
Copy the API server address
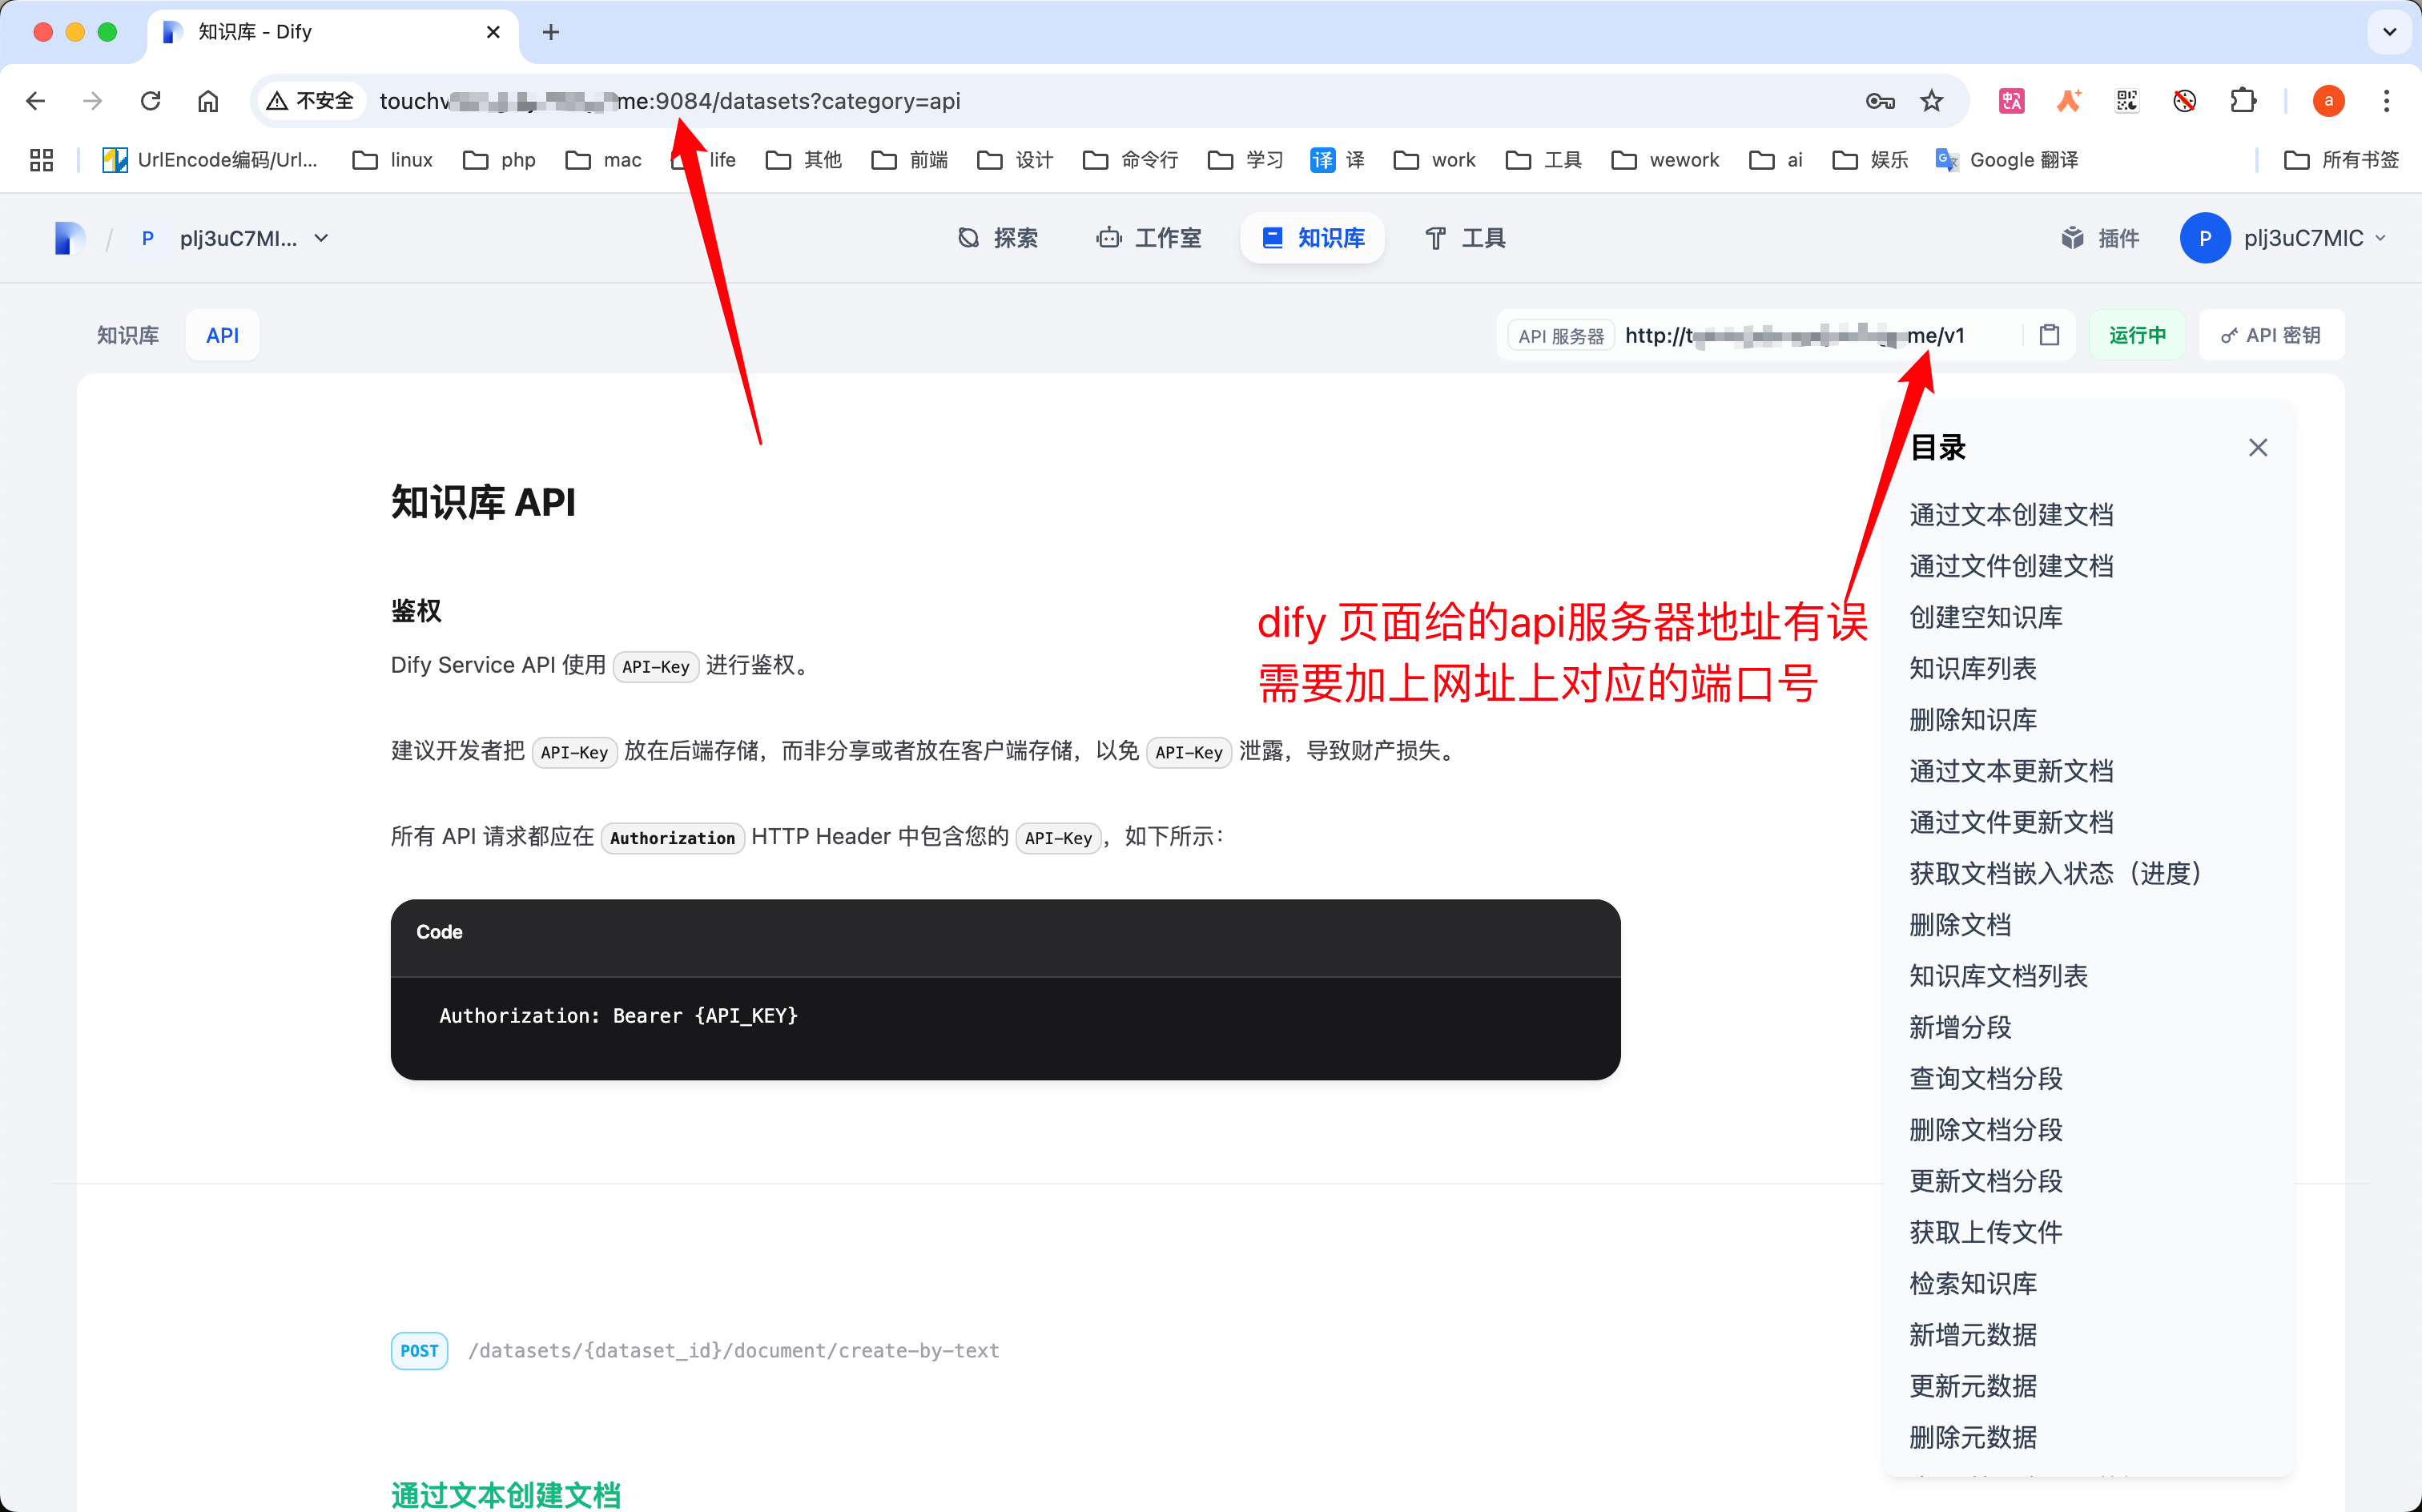click(x=2049, y=335)
